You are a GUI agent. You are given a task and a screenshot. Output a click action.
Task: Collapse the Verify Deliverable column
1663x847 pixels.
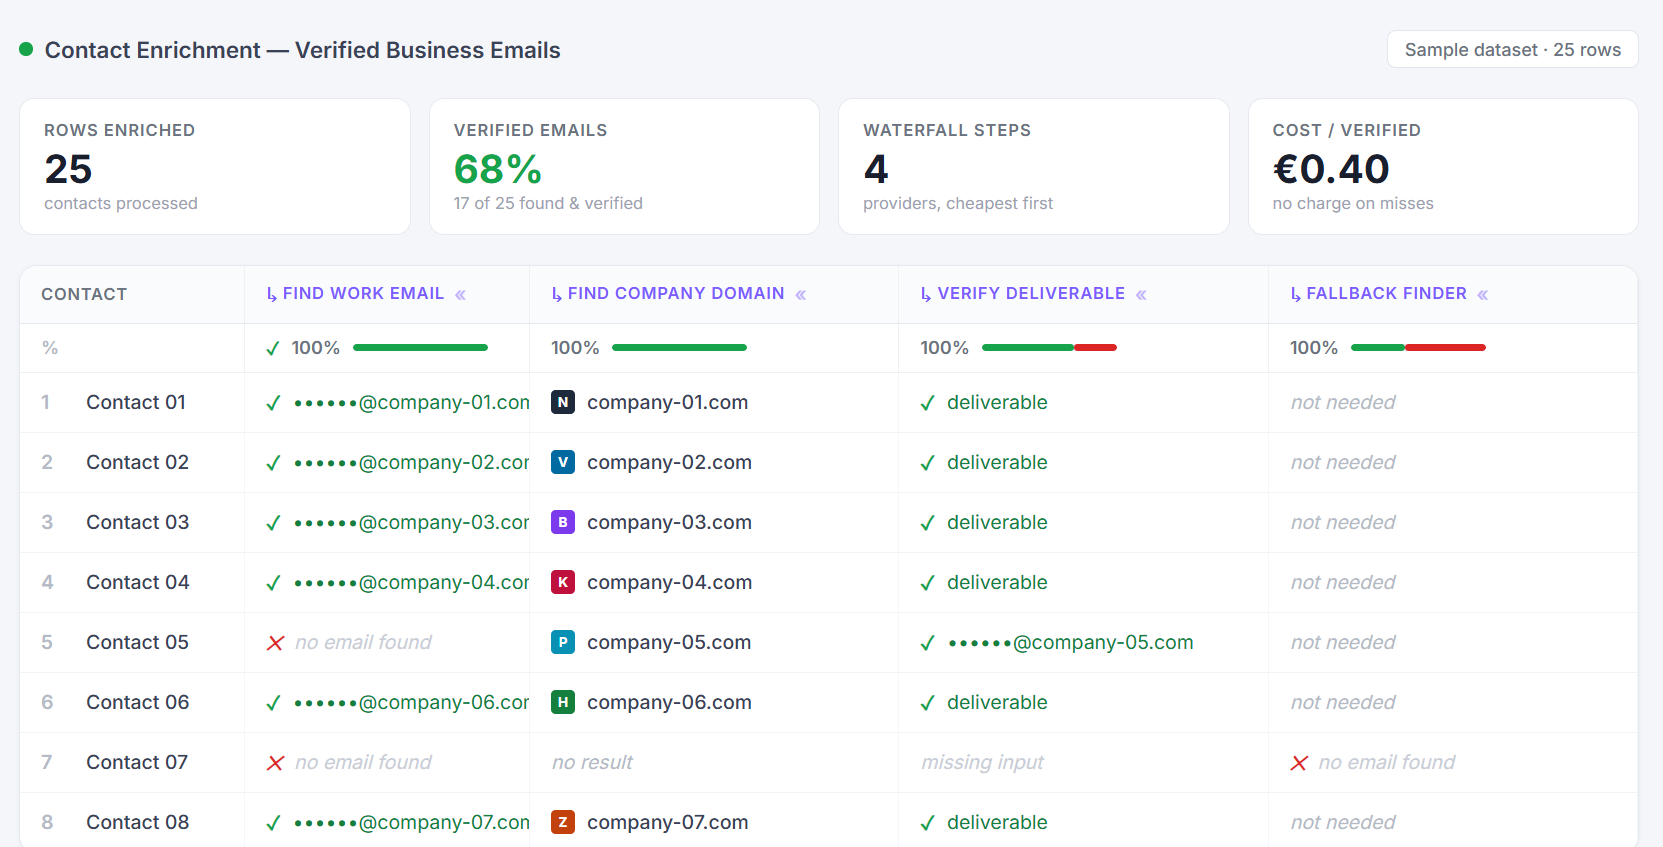(x=1141, y=294)
